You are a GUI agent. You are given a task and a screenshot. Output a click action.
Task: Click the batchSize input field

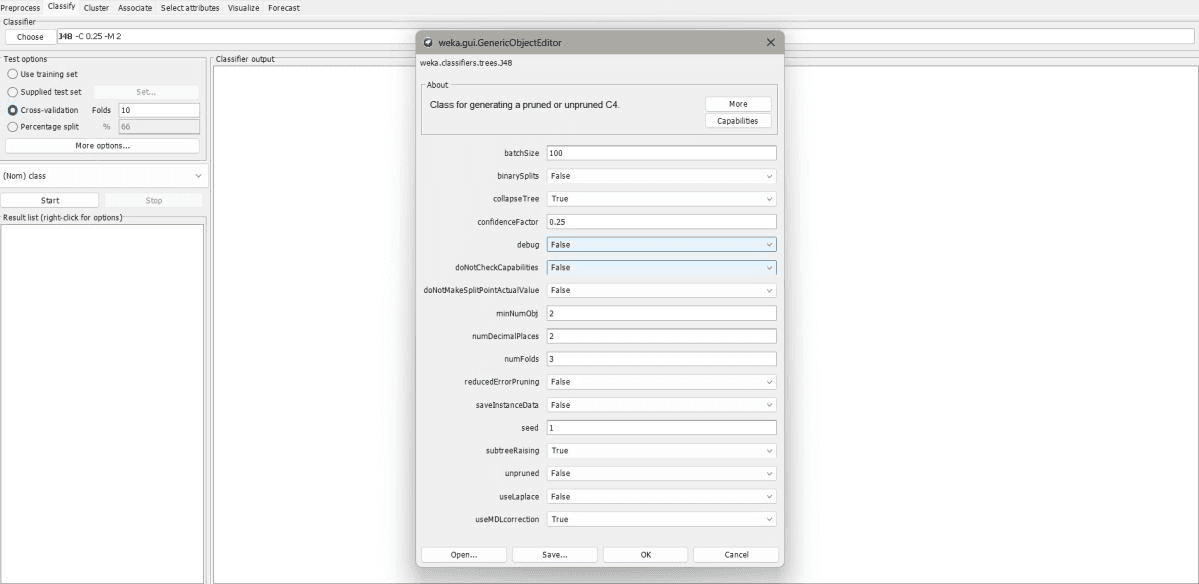point(661,153)
